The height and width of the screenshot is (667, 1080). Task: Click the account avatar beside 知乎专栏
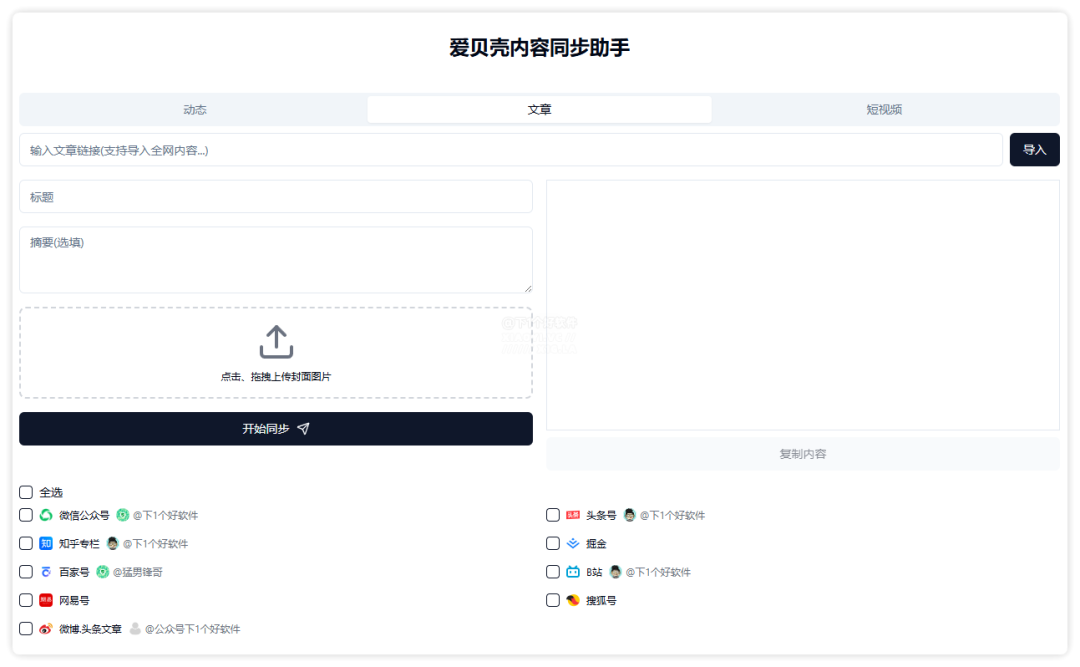pos(113,544)
